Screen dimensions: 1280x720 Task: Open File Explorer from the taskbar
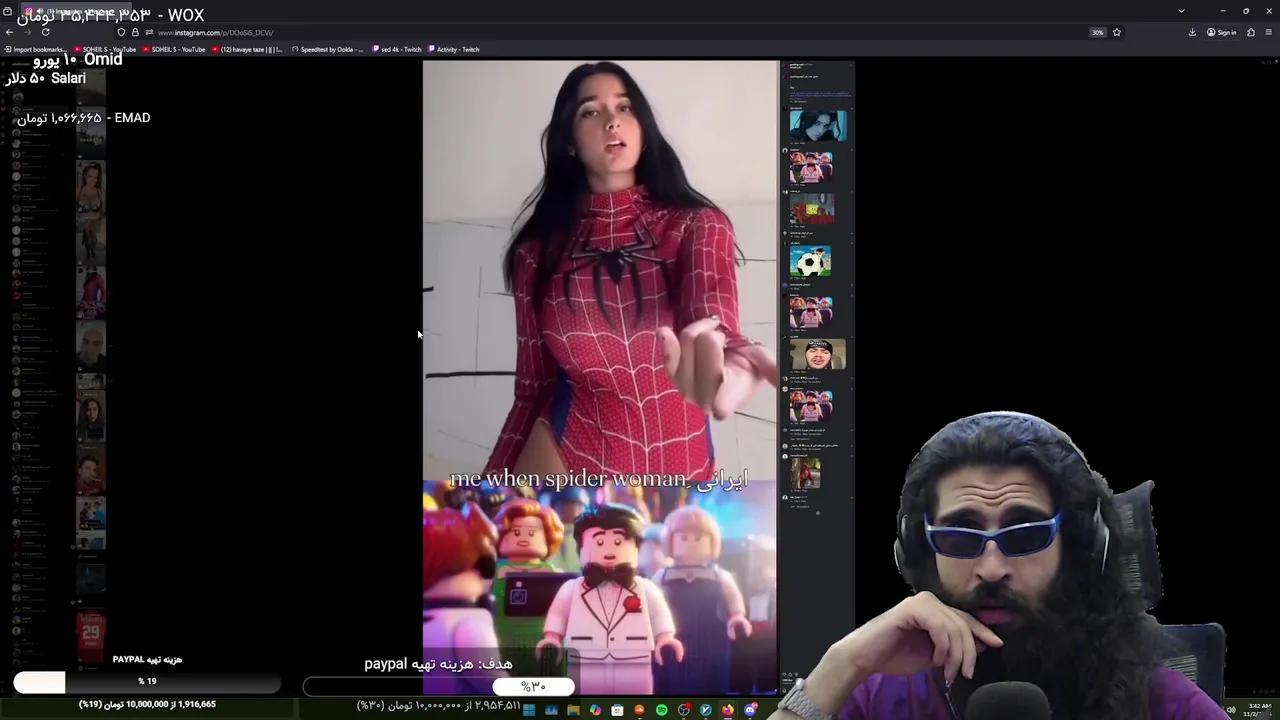[x=573, y=710]
